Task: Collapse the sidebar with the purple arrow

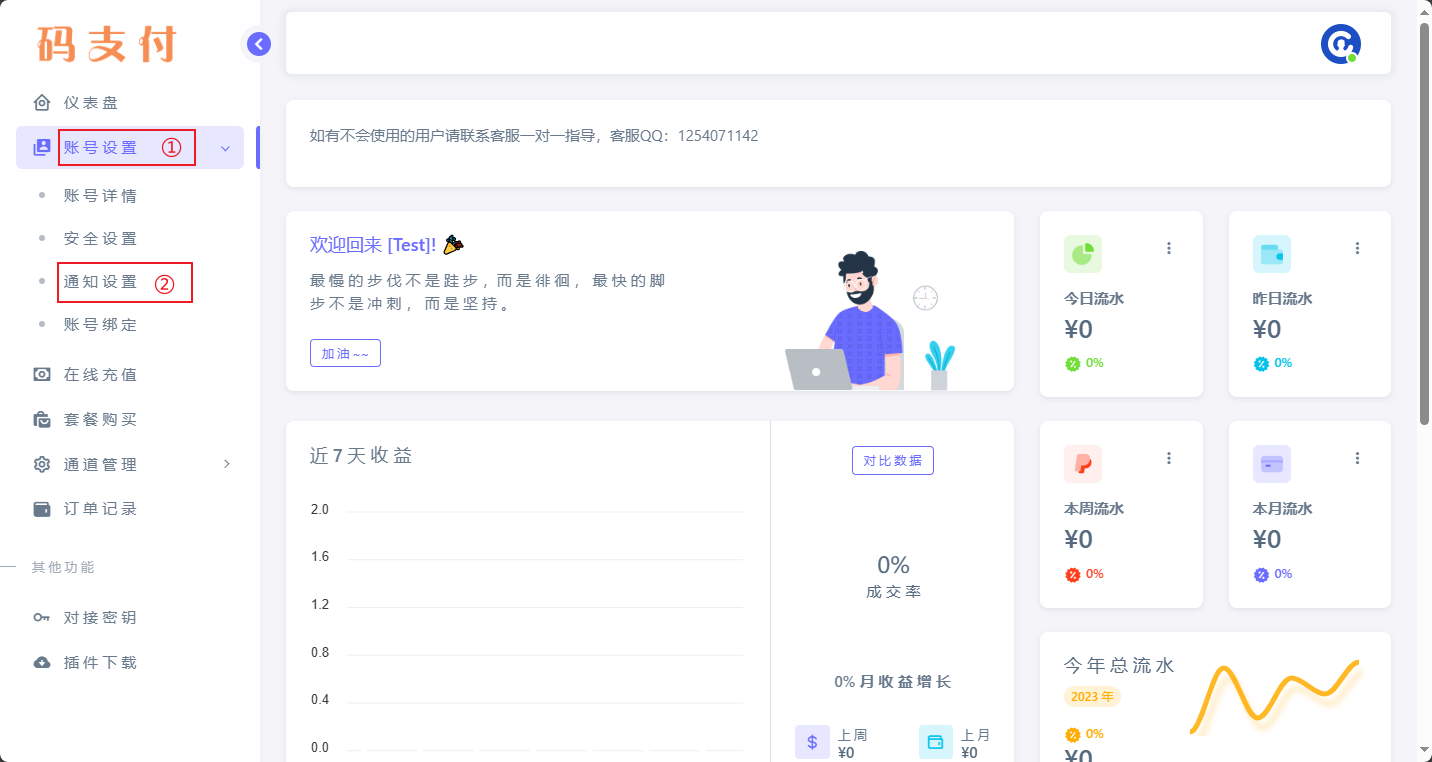Action: coord(259,43)
